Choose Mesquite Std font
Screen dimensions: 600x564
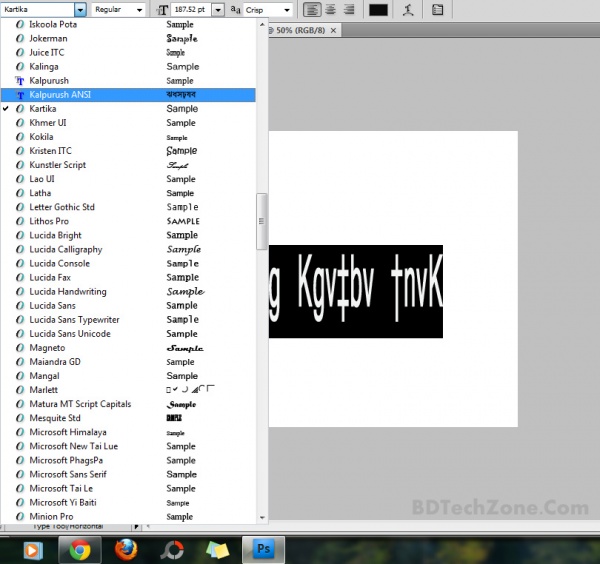[128, 418]
